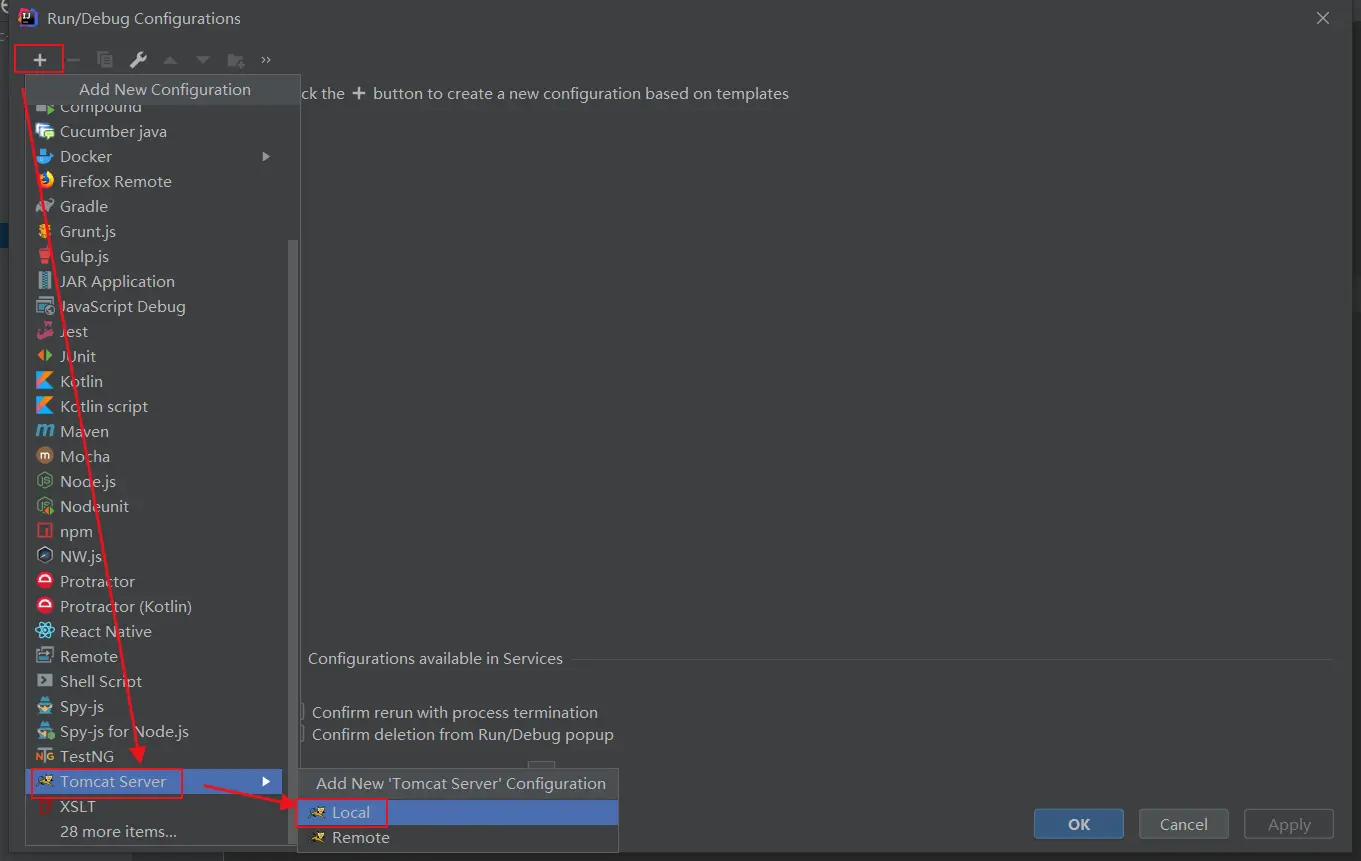The width and height of the screenshot is (1361, 861).
Task: Click the Gulp.js red cup icon
Action: click(x=45, y=256)
